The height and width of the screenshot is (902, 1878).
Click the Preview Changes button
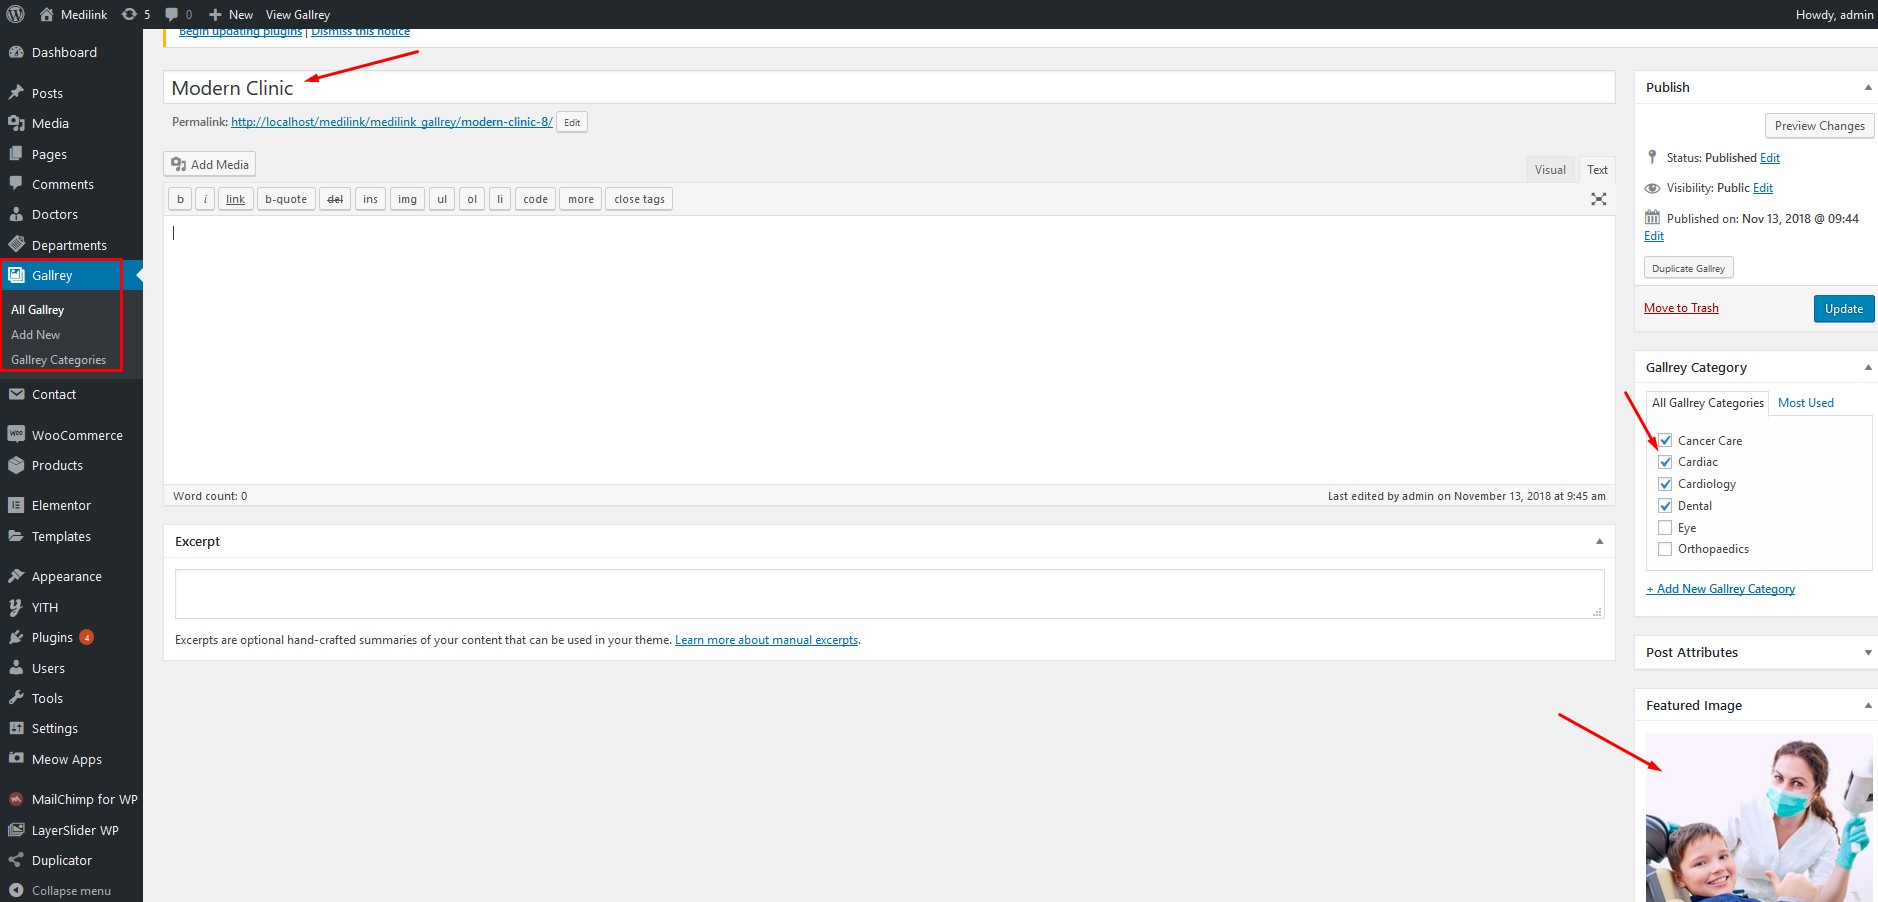point(1819,126)
